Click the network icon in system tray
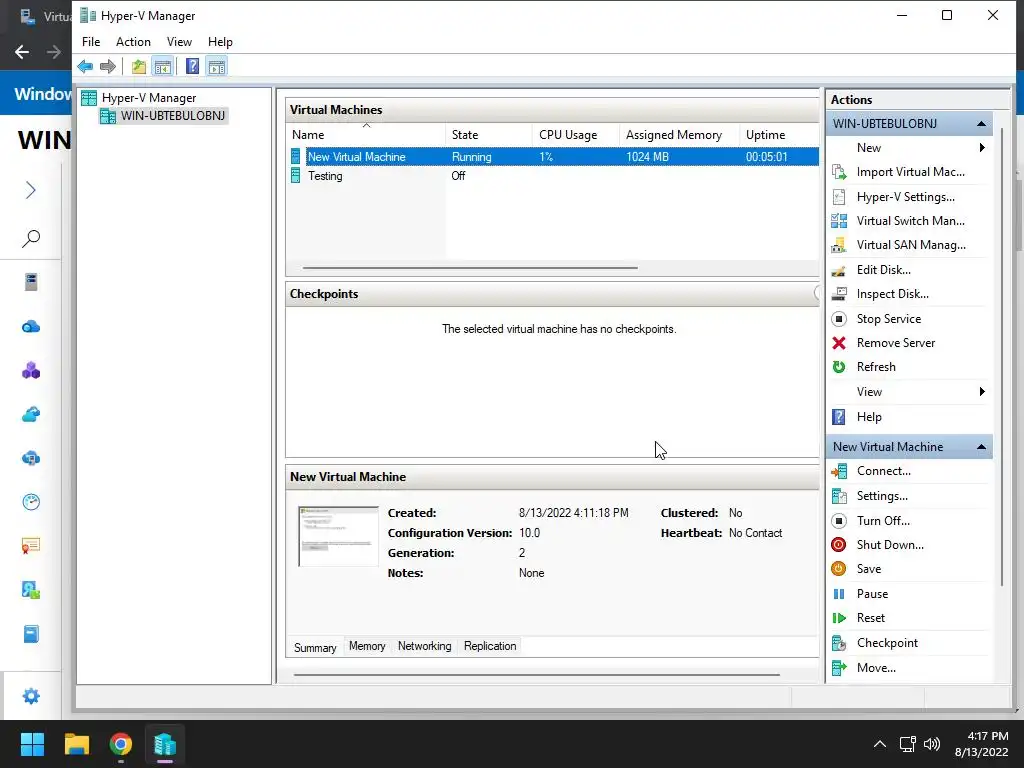The image size is (1024, 768). point(907,744)
